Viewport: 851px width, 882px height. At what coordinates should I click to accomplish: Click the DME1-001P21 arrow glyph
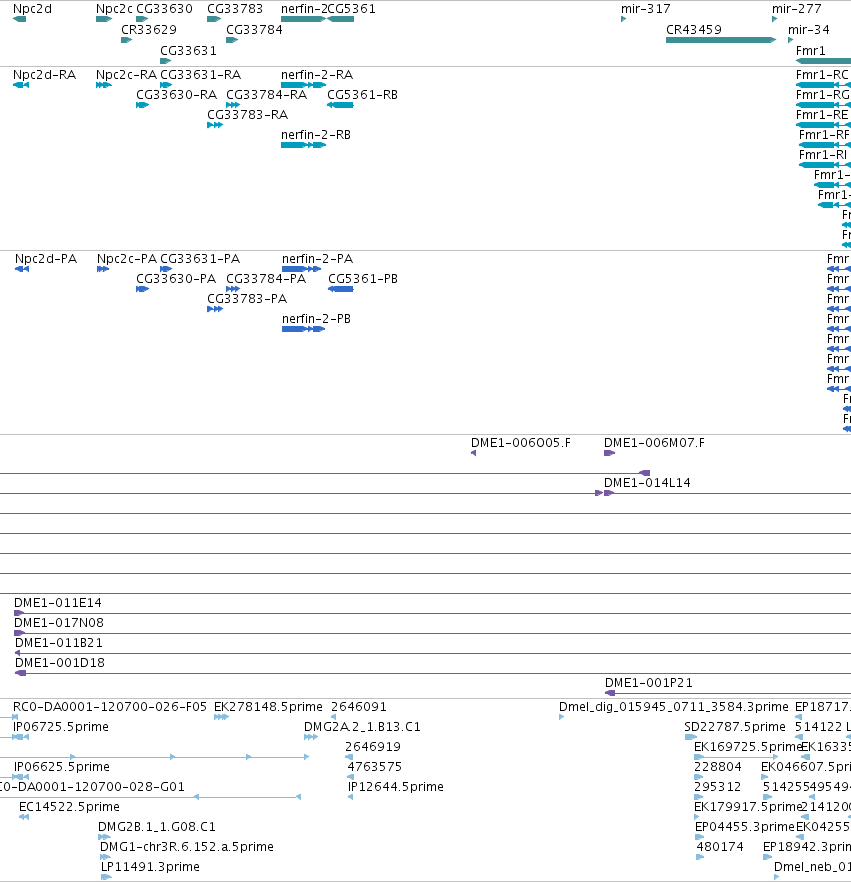[610, 693]
